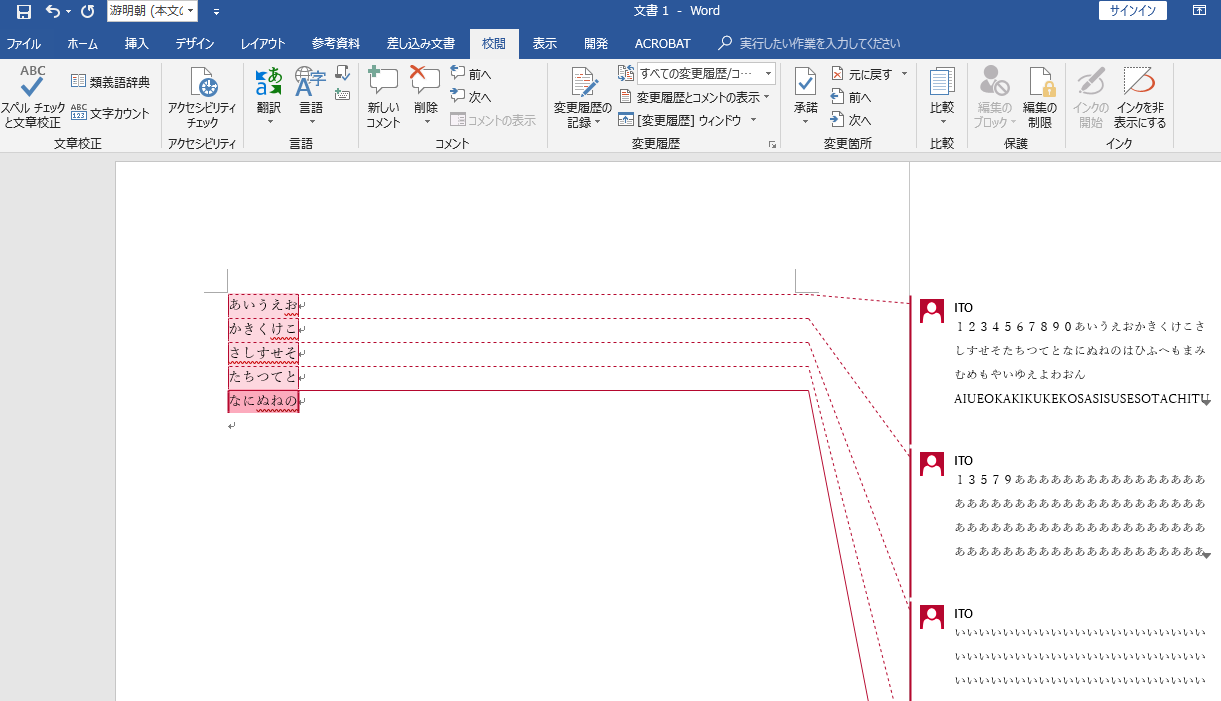
Task: Click the third ITO comment avatar
Action: click(x=932, y=617)
